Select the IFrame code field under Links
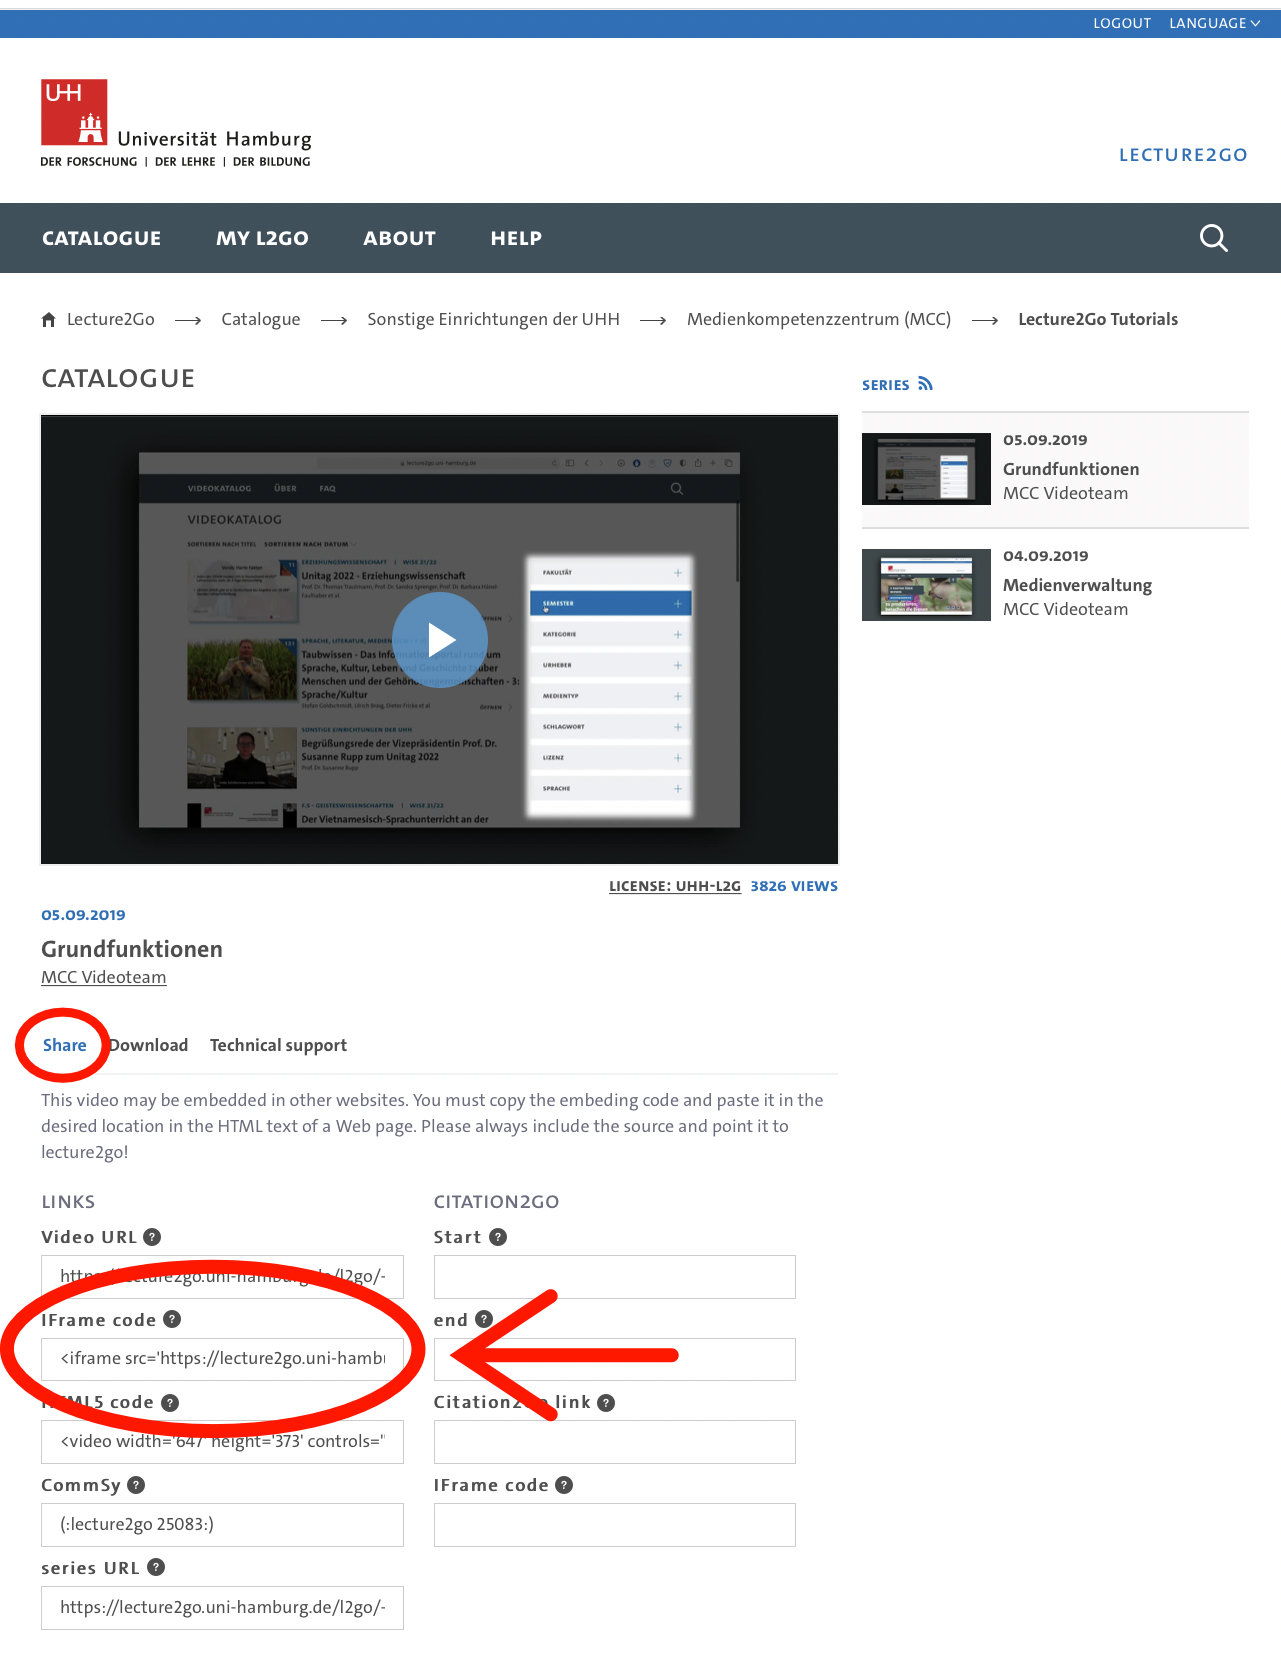 222,1360
